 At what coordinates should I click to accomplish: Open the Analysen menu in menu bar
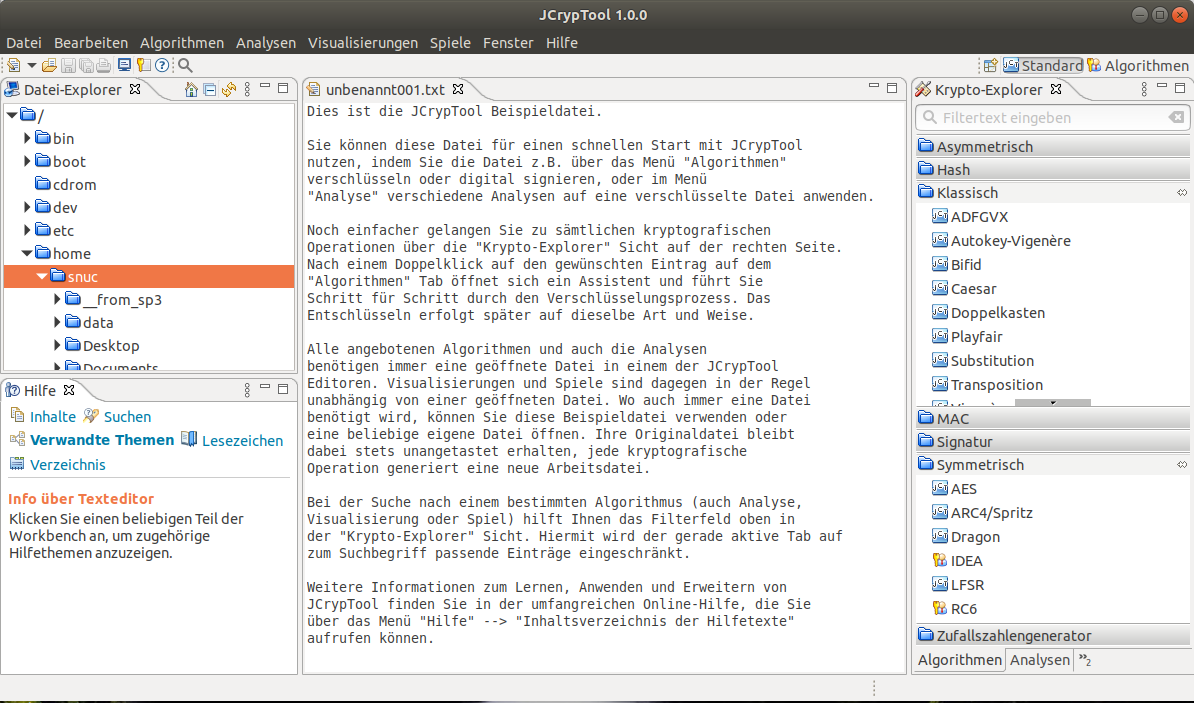(x=266, y=43)
